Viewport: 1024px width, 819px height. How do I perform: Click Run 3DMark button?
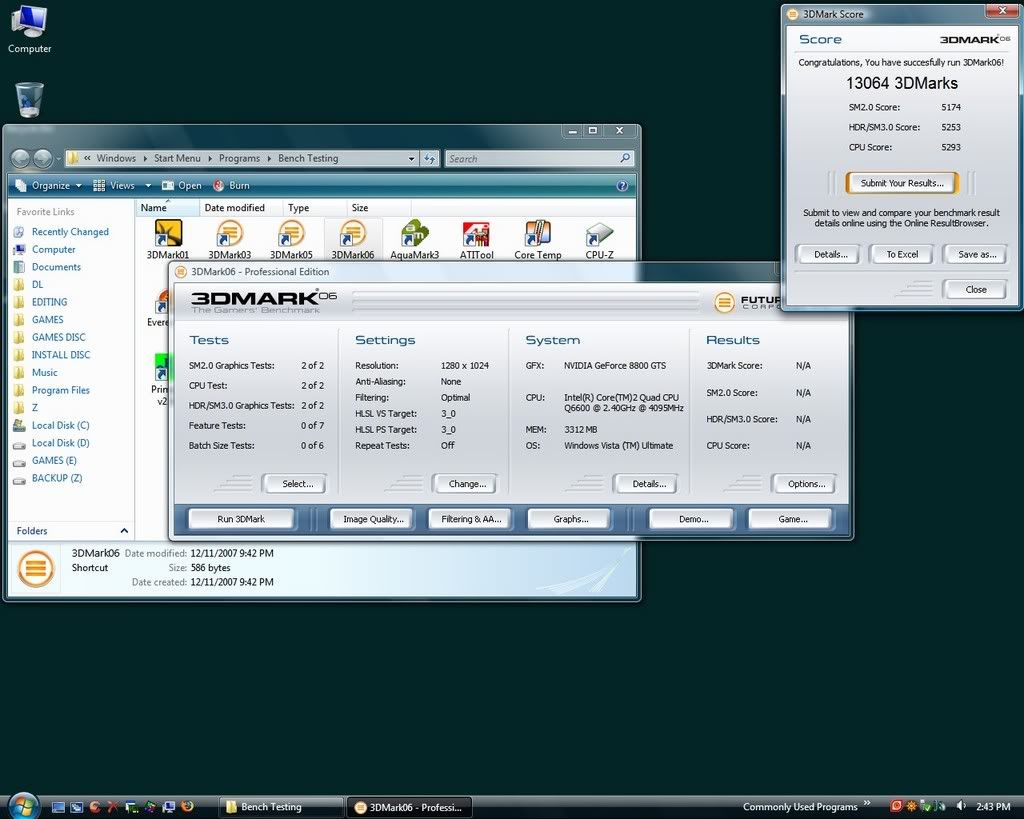pyautogui.click(x=241, y=519)
